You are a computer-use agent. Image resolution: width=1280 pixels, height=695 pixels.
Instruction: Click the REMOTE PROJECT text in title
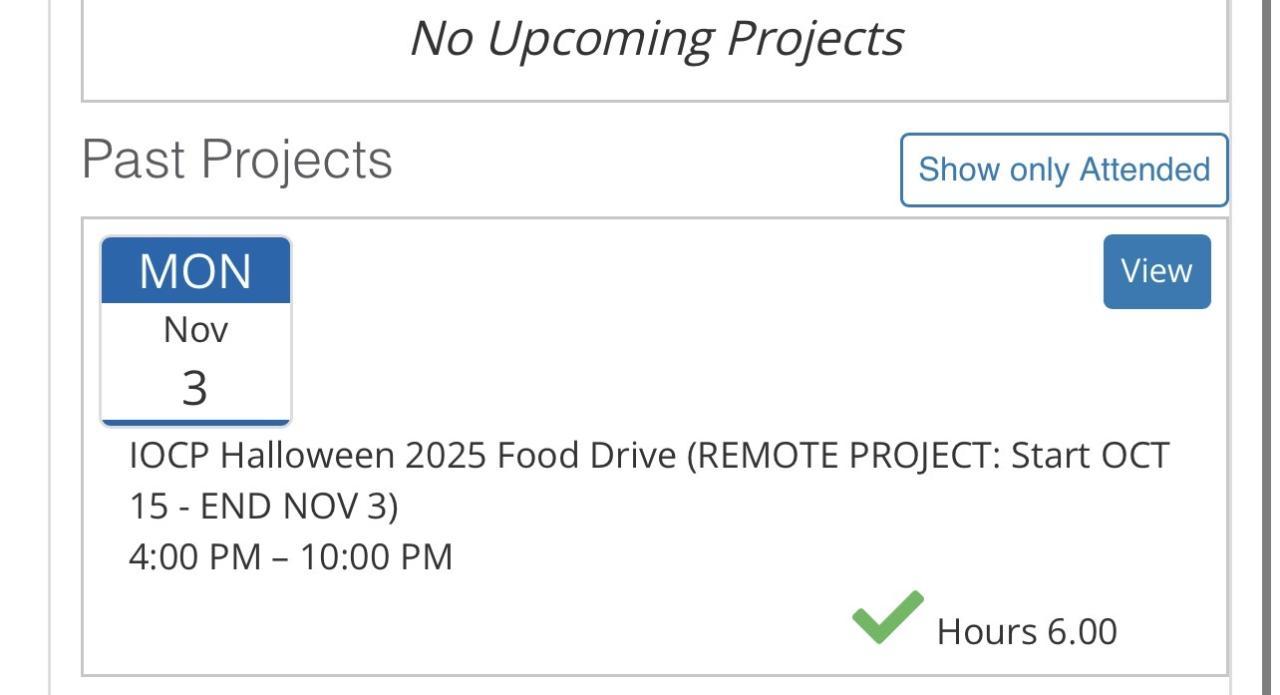point(846,456)
